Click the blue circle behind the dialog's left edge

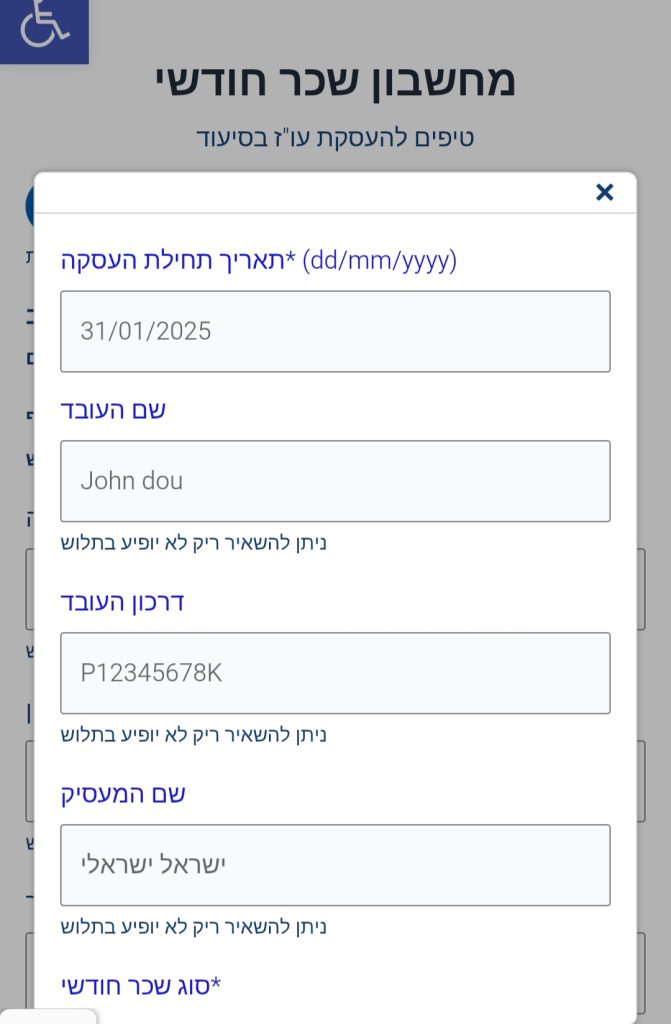tap(29, 205)
